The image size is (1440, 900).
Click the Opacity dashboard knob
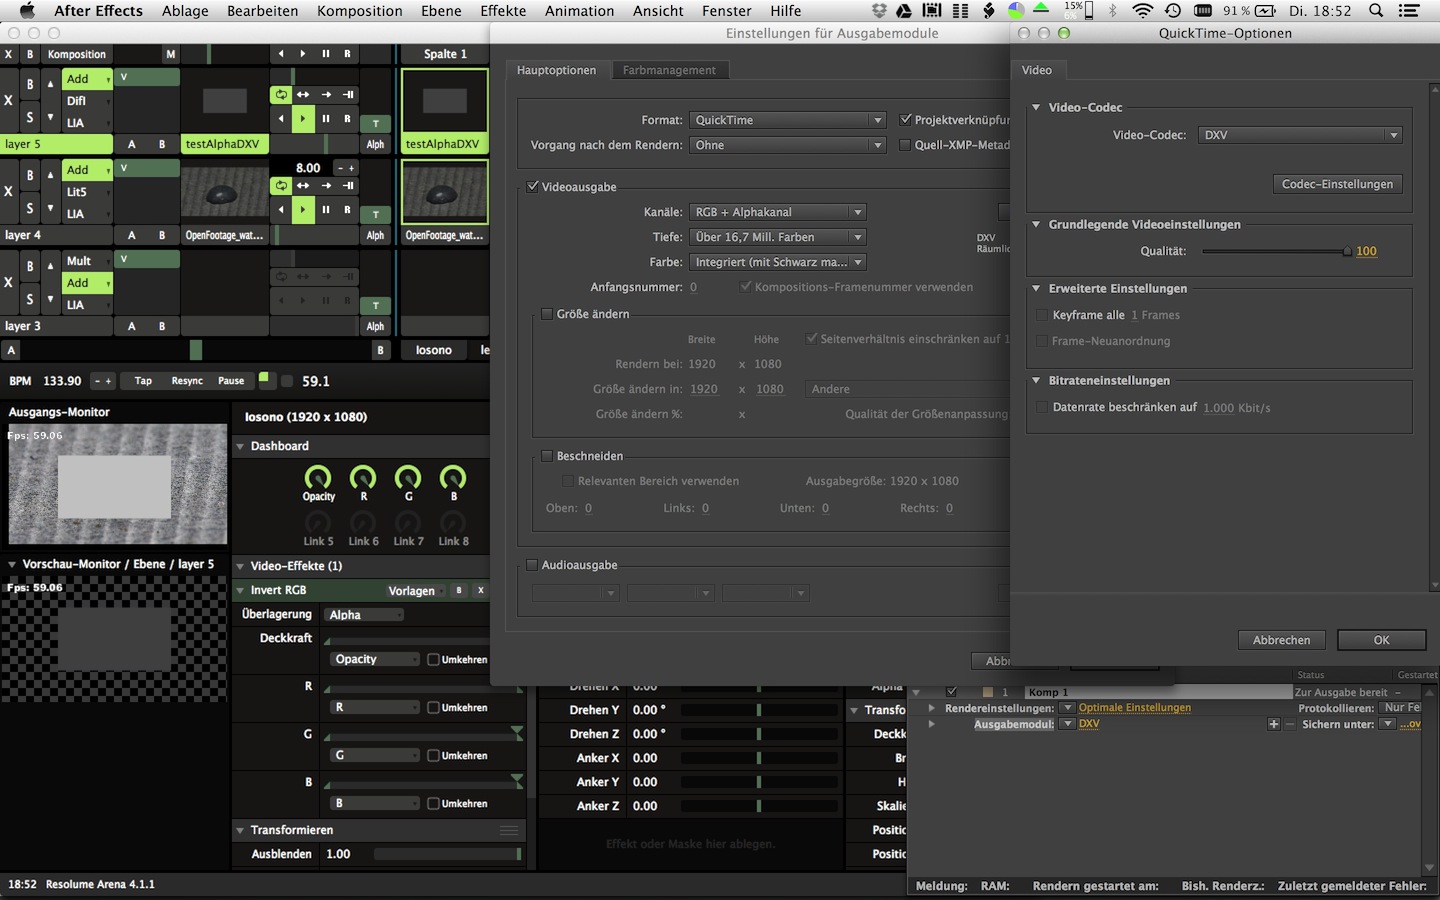[318, 478]
